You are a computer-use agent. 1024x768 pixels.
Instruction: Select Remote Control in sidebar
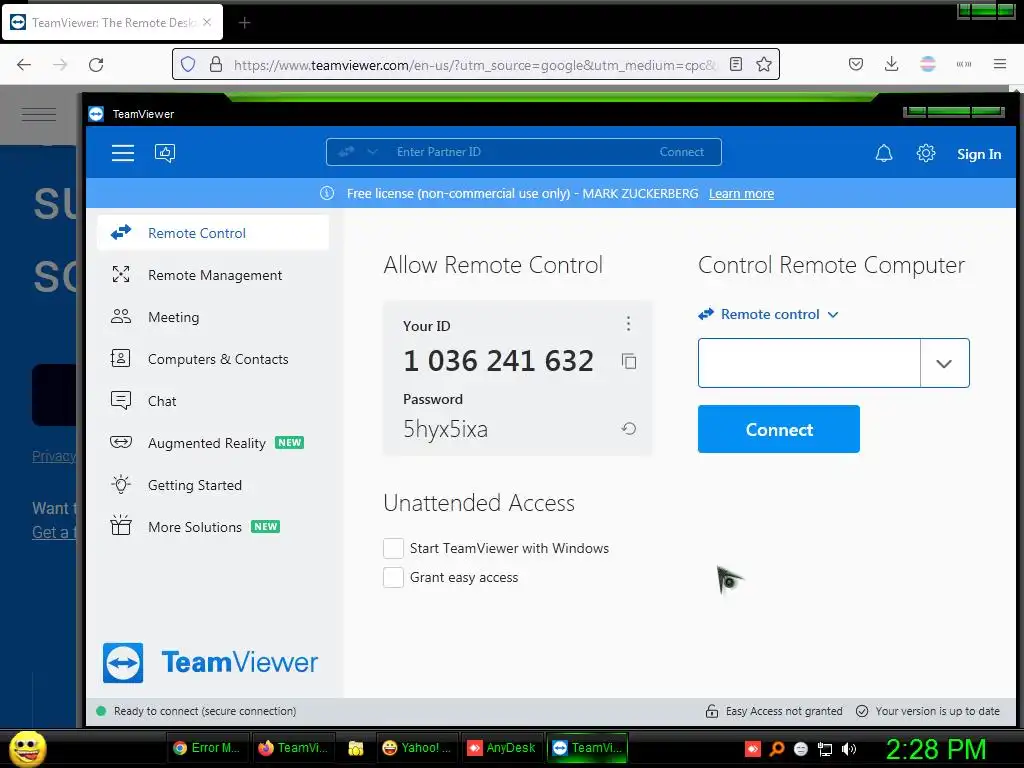(x=213, y=233)
